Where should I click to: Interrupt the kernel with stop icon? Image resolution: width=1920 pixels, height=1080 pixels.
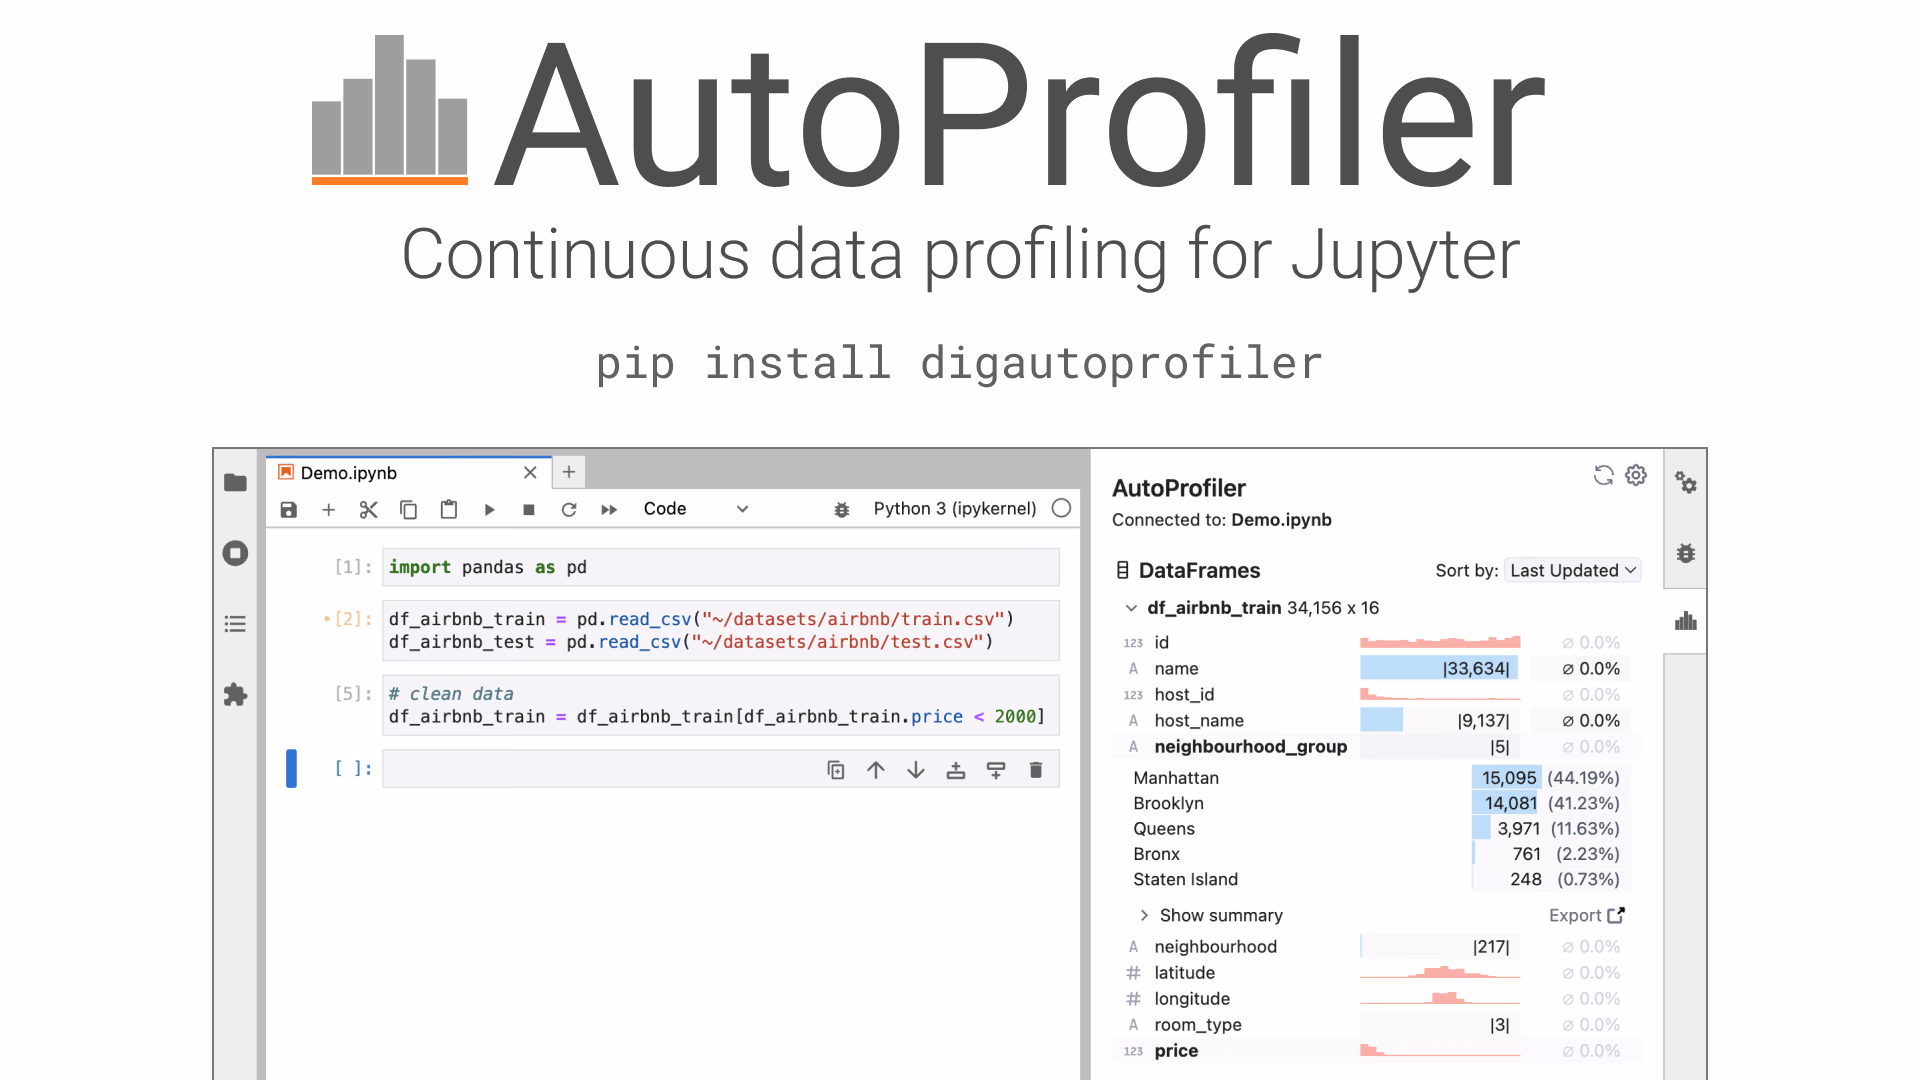tap(529, 509)
